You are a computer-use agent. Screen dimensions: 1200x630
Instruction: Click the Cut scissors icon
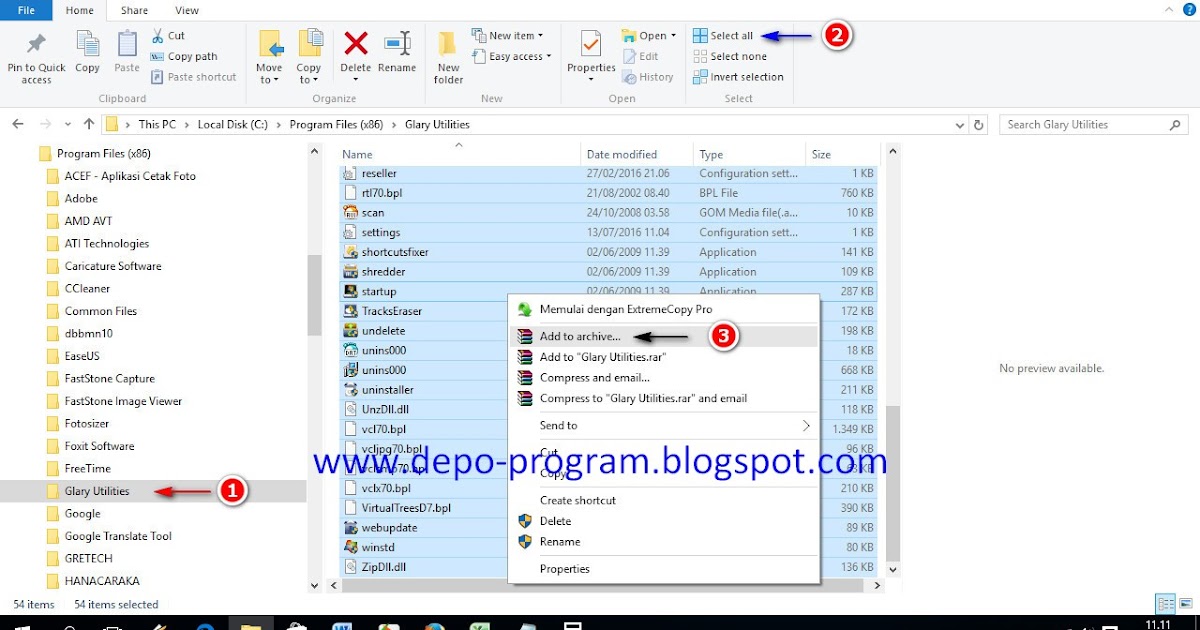point(158,35)
